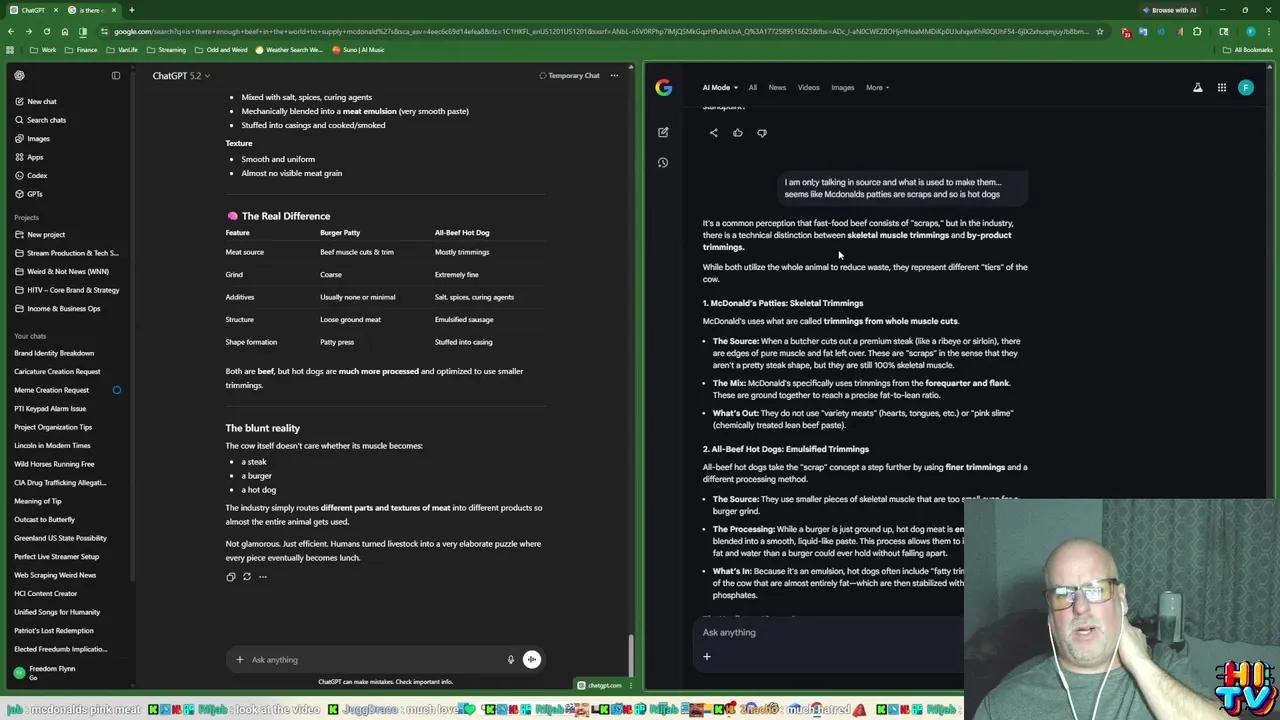This screenshot has width=1280, height=720.
Task: Switch to the News search tab
Action: (x=777, y=87)
